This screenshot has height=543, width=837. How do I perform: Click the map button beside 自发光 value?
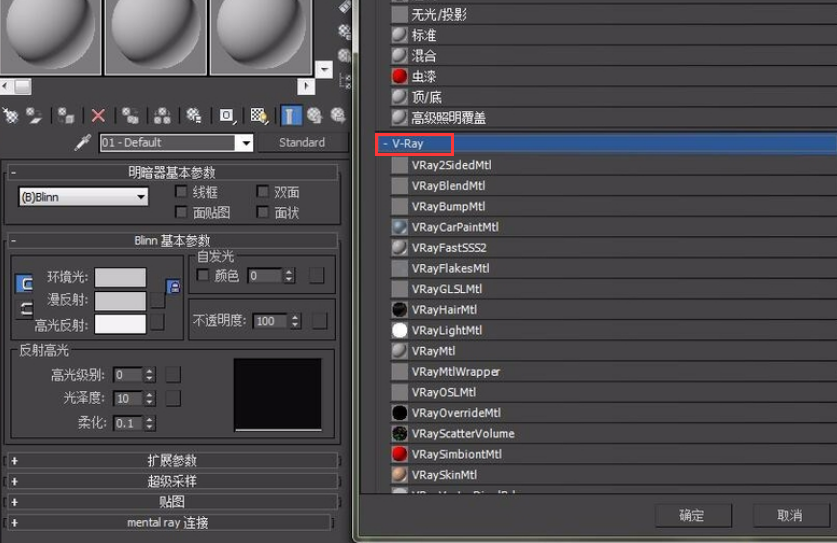pos(317,276)
